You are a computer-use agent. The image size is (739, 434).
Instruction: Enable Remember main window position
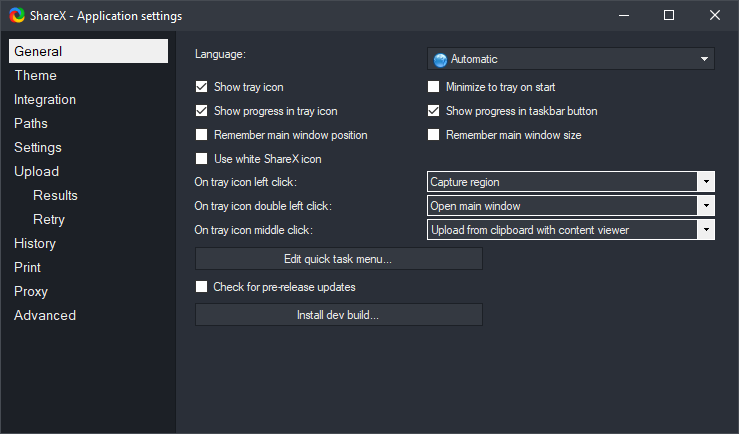click(202, 135)
